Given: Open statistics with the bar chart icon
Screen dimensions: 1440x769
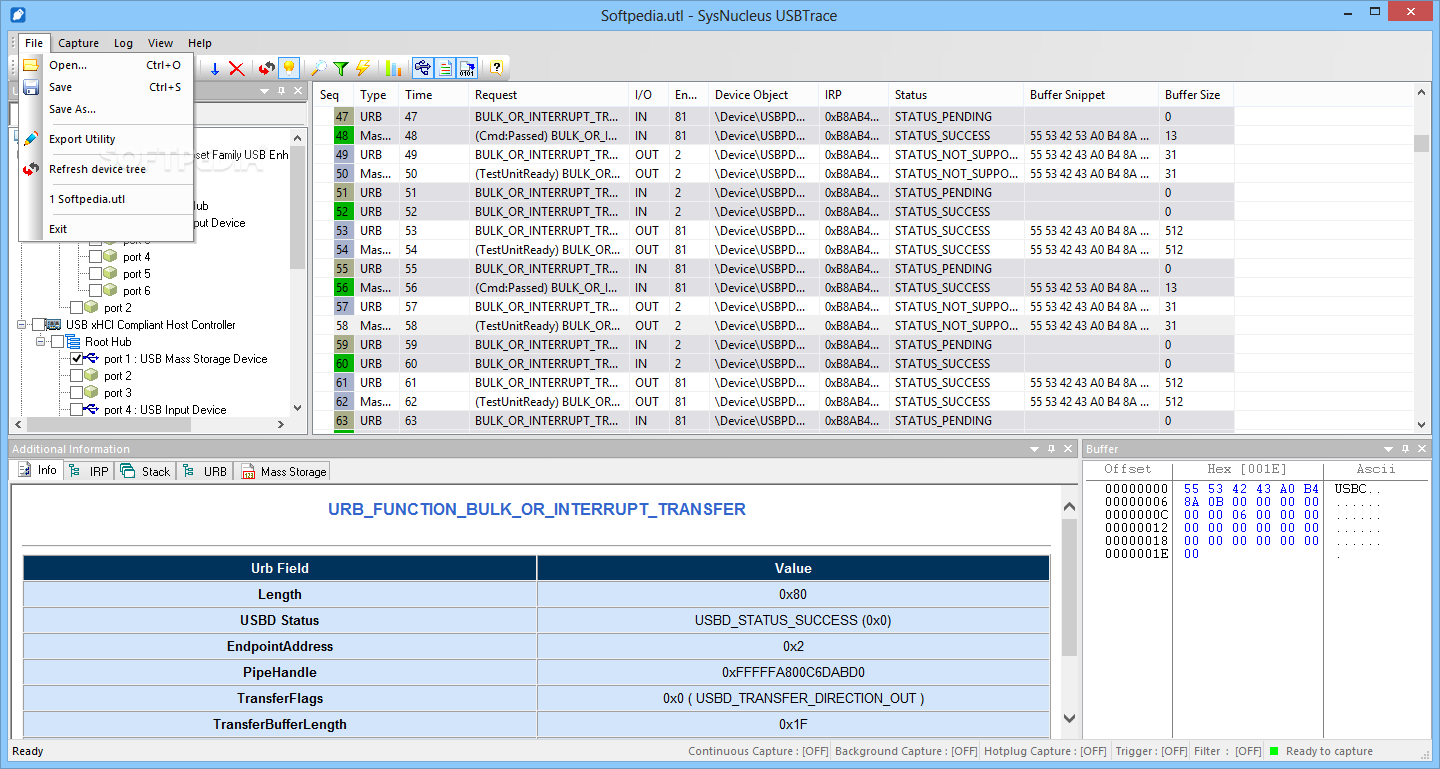Looking at the screenshot, I should coord(393,68).
